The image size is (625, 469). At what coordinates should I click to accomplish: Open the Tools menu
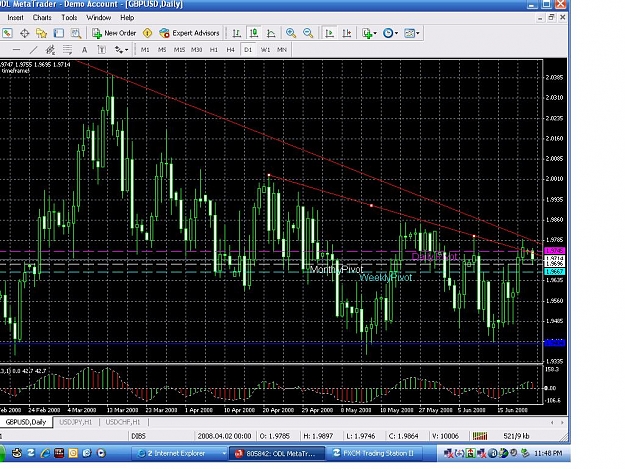69,18
